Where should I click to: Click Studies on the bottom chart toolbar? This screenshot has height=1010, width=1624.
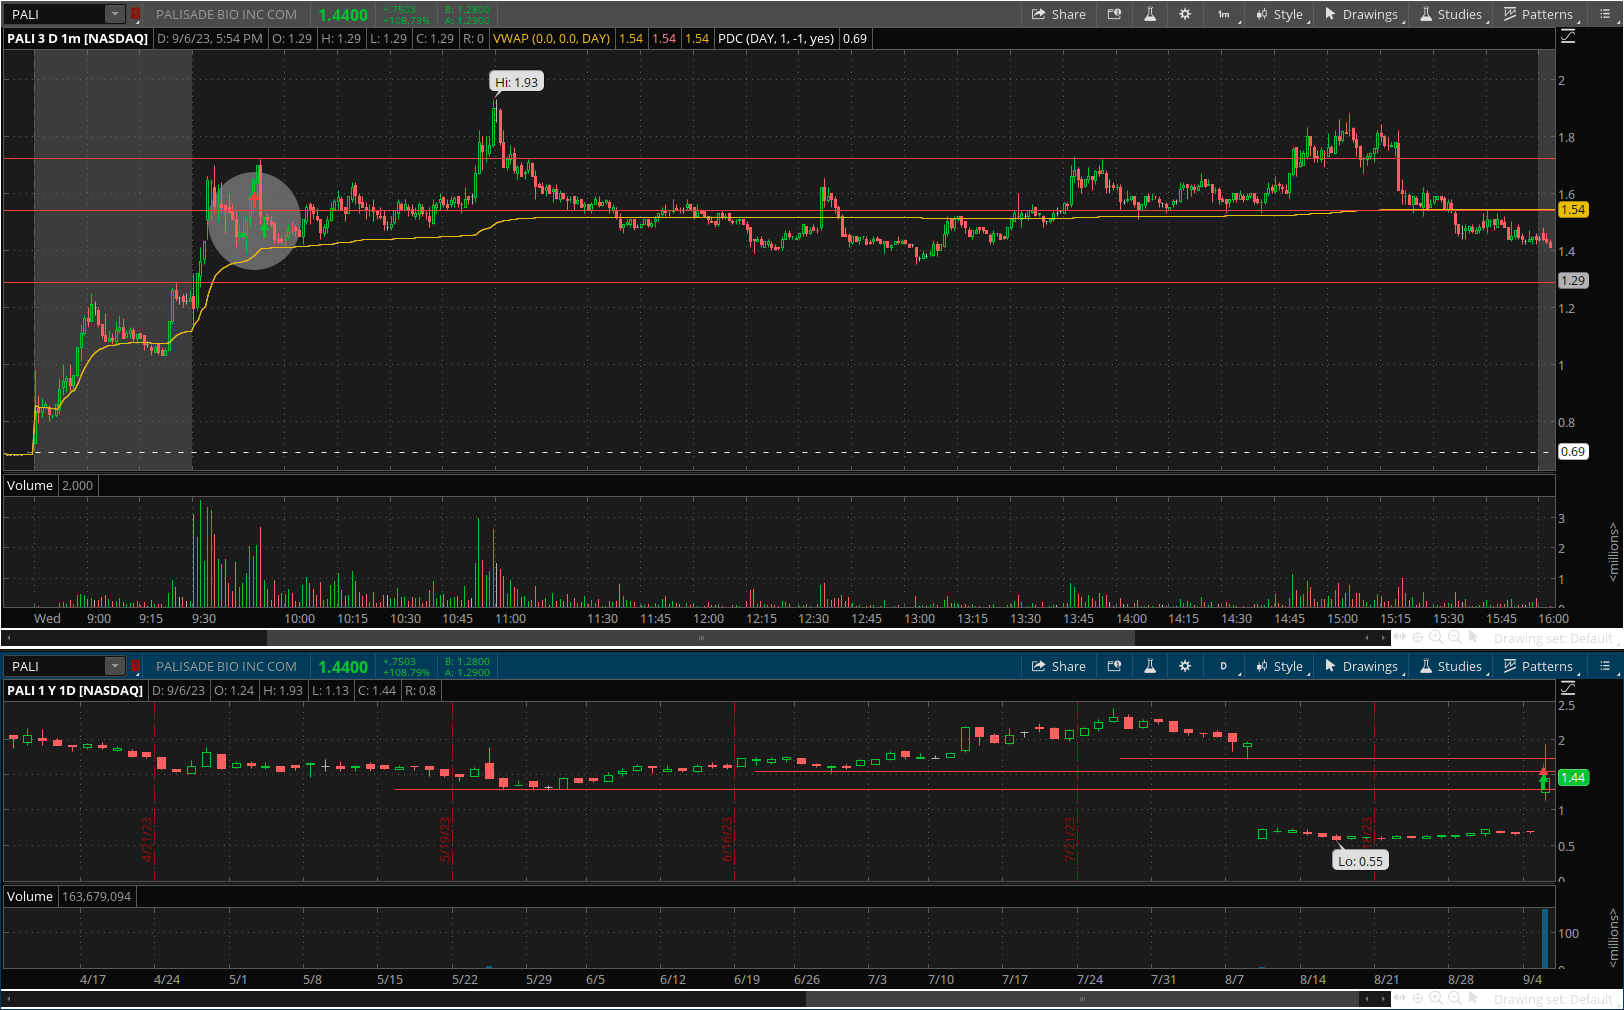point(1450,666)
